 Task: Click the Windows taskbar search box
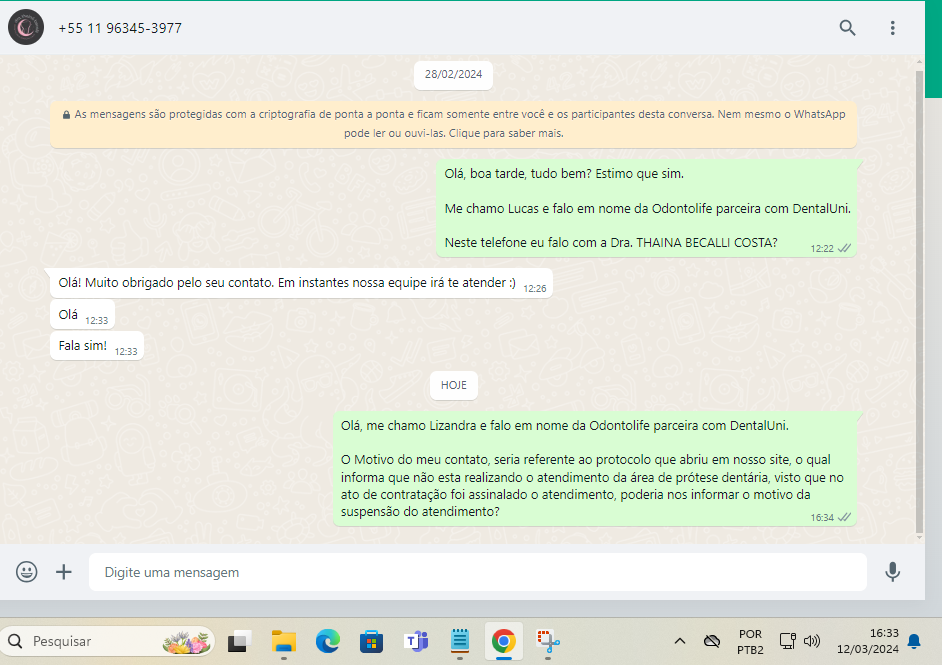tap(108, 642)
